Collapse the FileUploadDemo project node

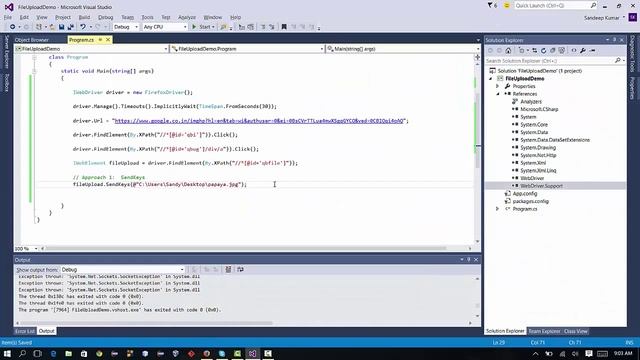[491, 79]
